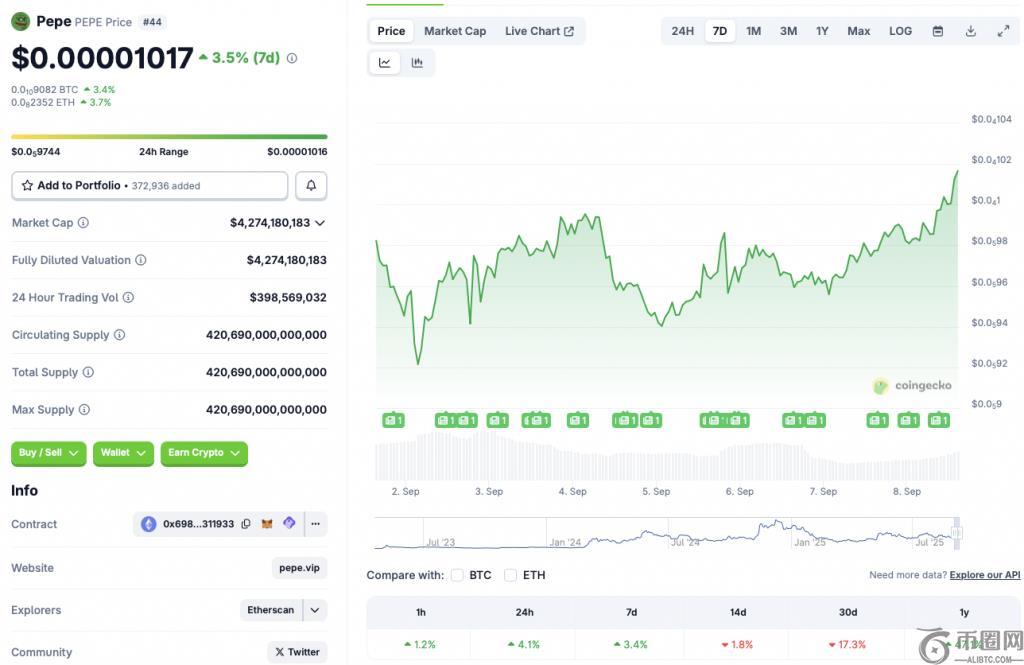Click Market Cap info icon

tap(83, 223)
